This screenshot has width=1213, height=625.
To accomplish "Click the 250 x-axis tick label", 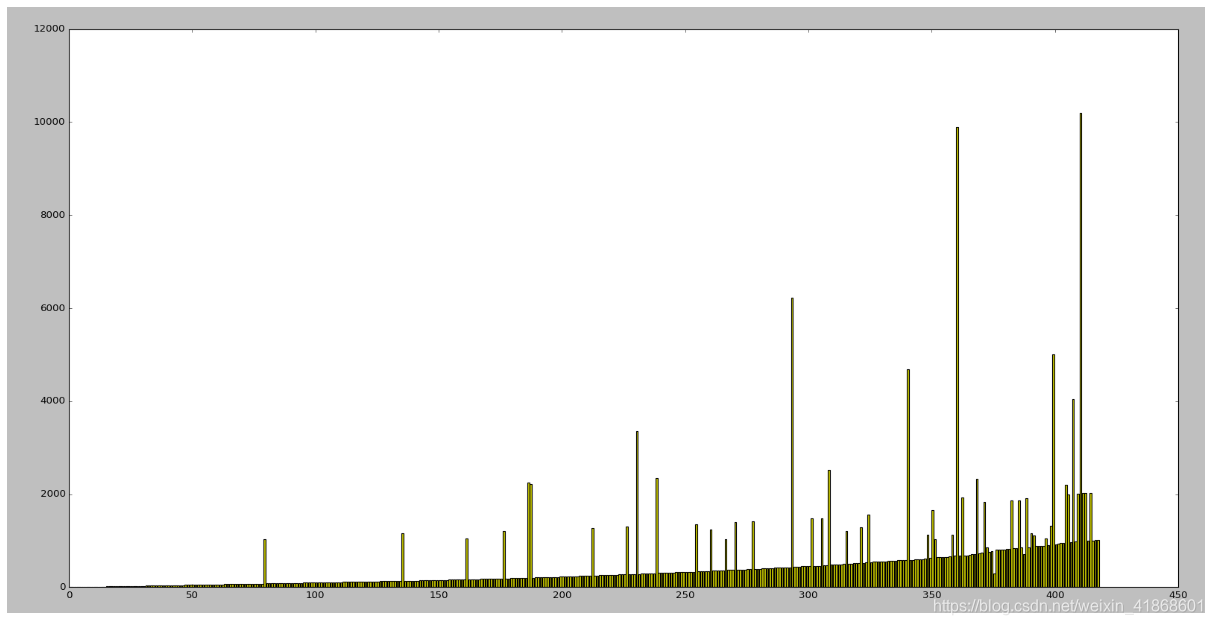I will [685, 596].
